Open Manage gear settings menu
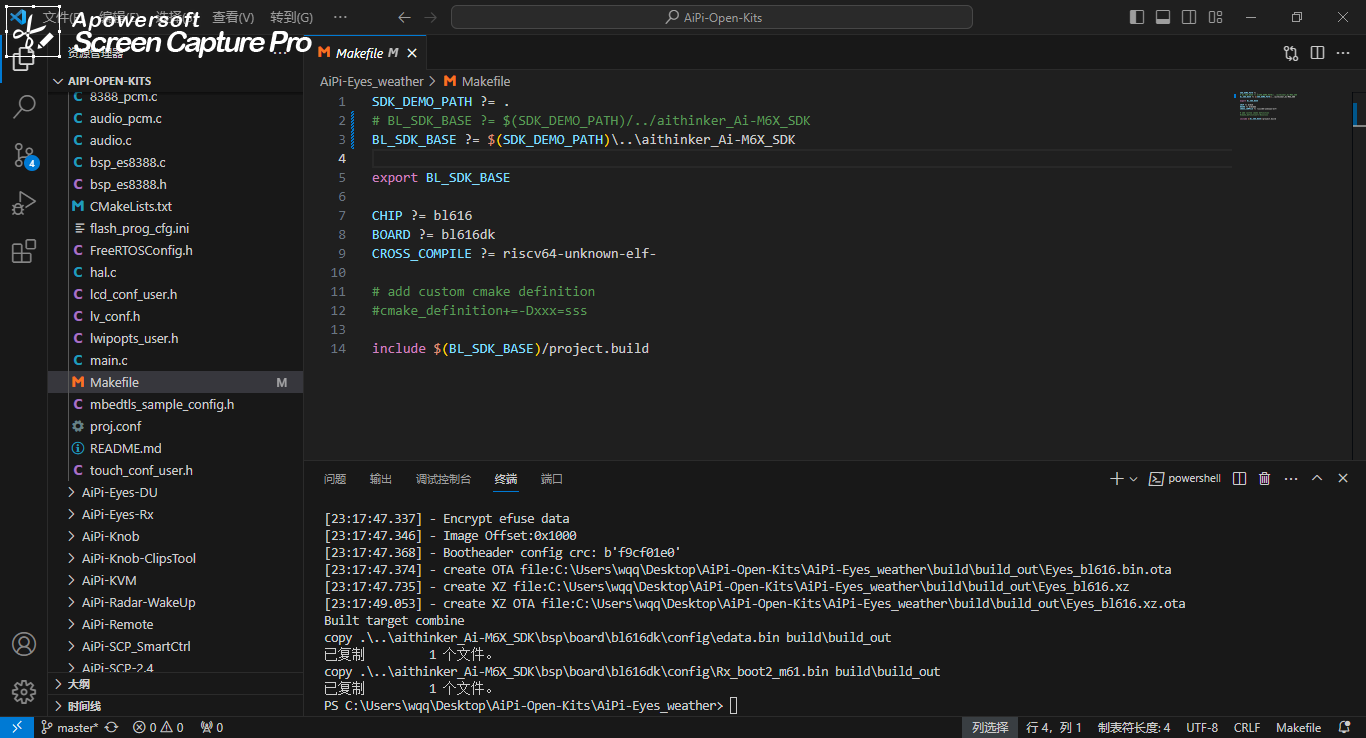This screenshot has height=738, width=1366. point(24,691)
